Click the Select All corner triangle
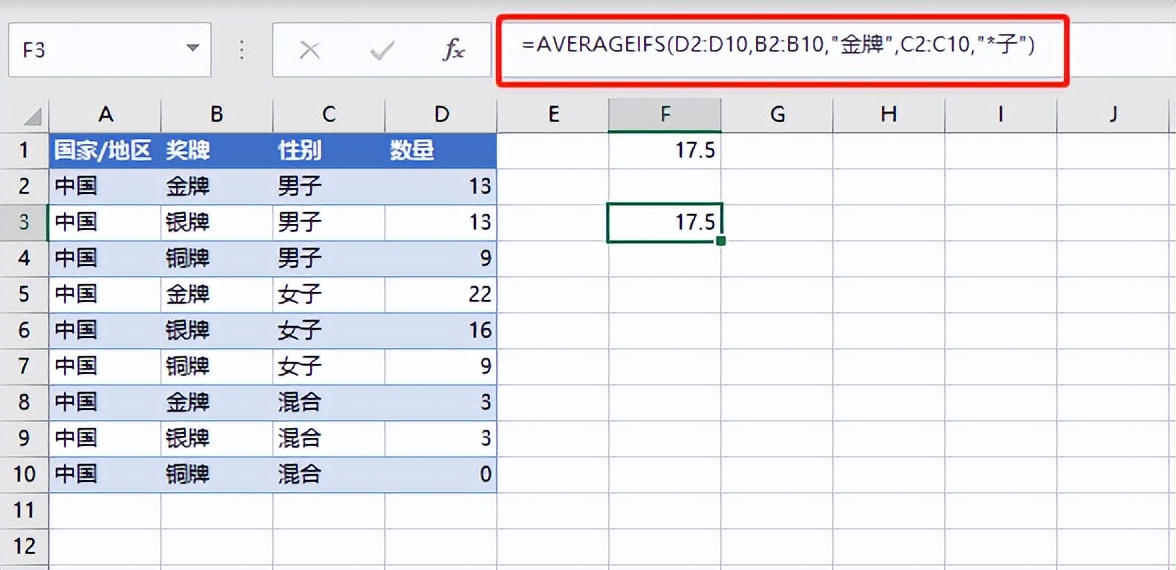The width and height of the screenshot is (1176, 570). tap(33, 116)
